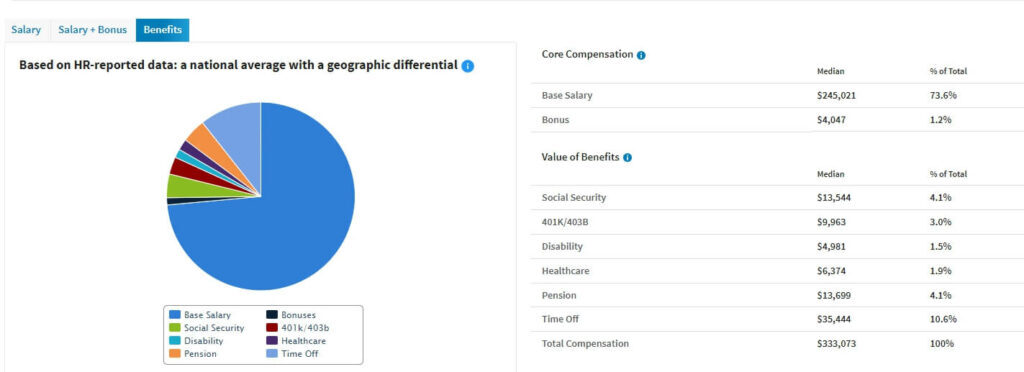The height and width of the screenshot is (372, 1024).
Task: Click the 401k/403b legend swatch
Action: (x=272, y=328)
